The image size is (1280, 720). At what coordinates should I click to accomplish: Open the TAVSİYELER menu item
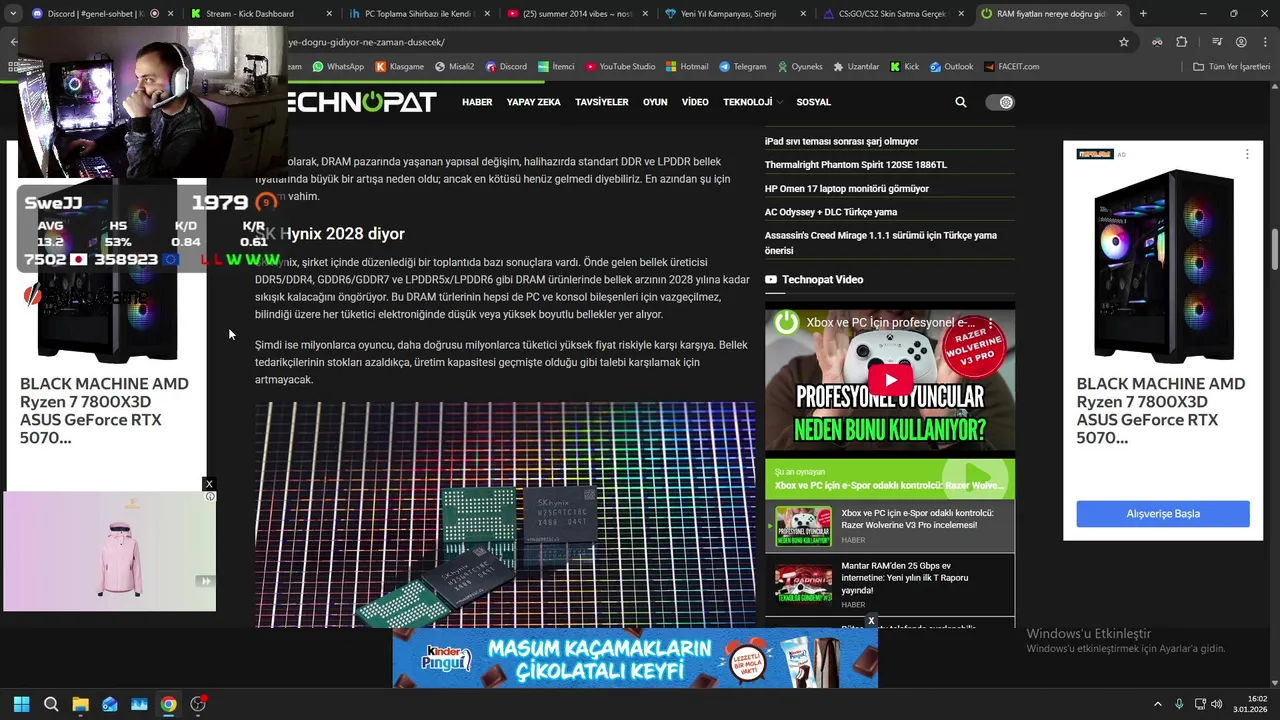coord(601,102)
